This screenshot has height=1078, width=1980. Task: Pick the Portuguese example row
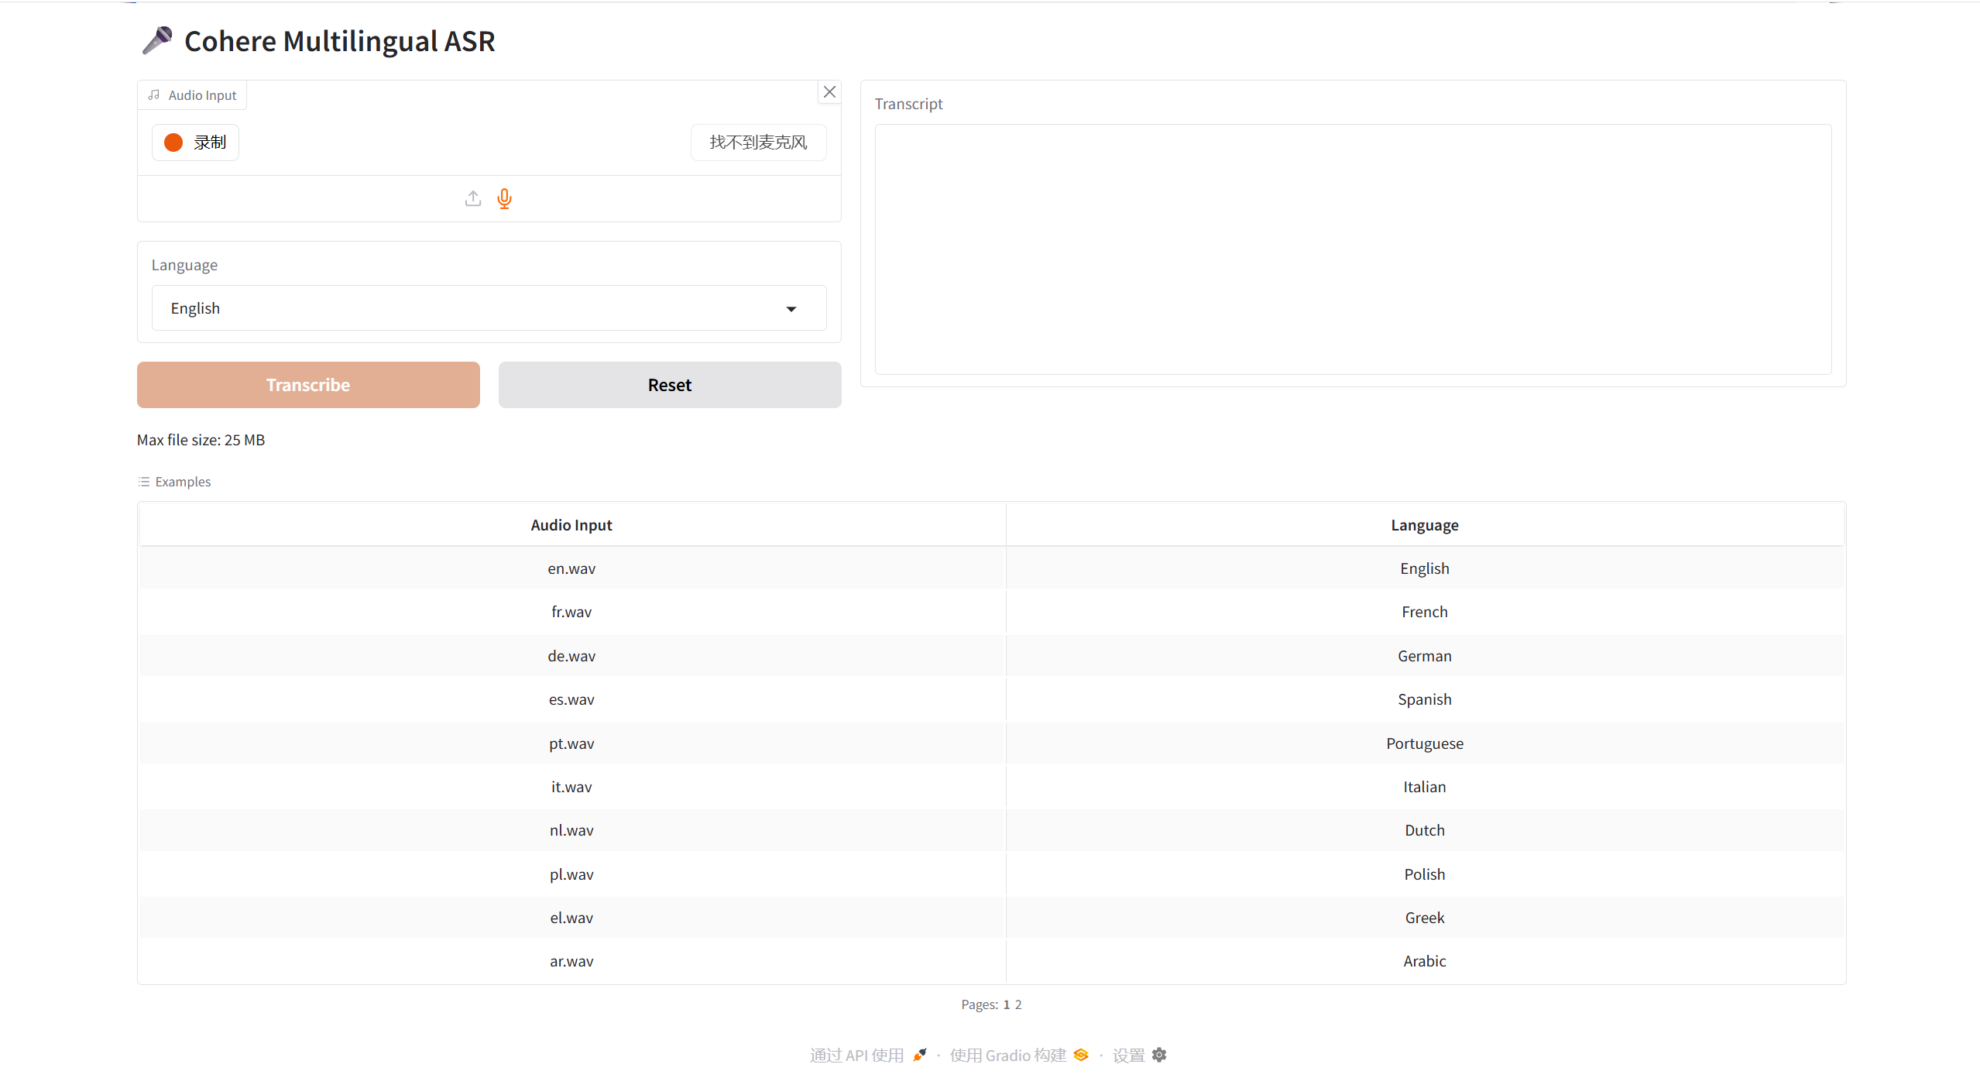tap(1423, 744)
